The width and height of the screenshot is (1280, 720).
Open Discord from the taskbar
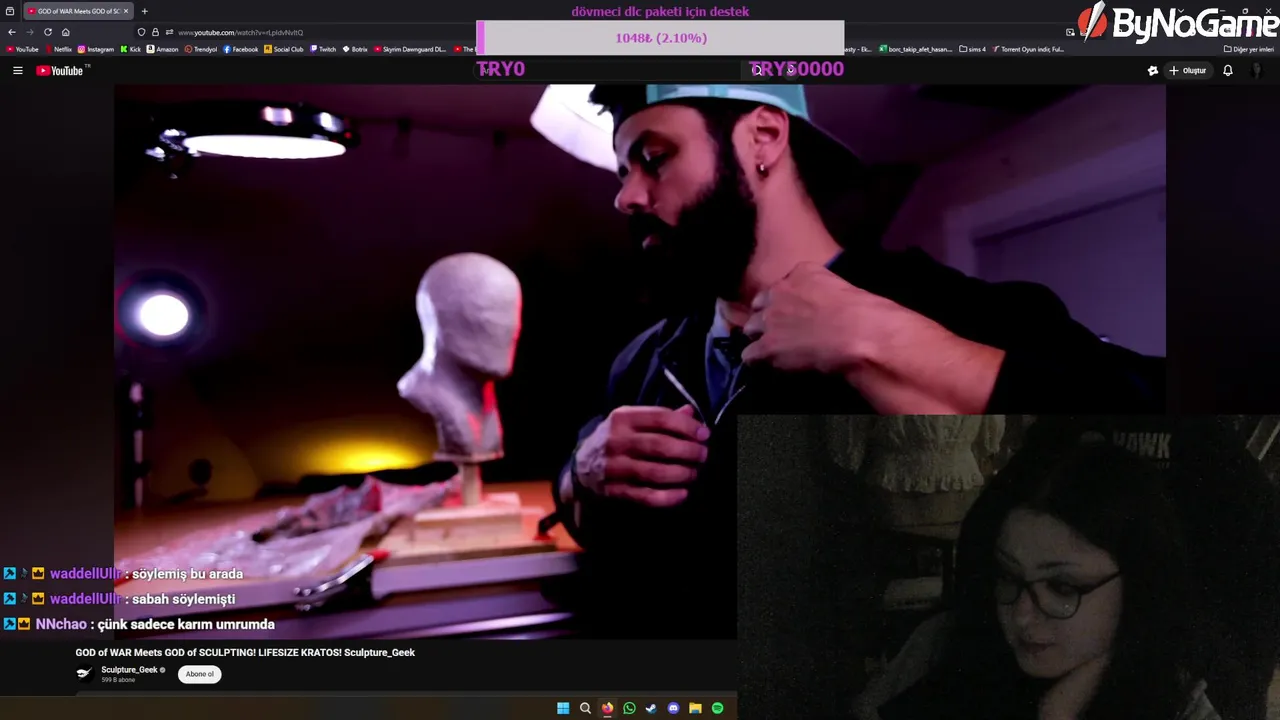point(673,708)
